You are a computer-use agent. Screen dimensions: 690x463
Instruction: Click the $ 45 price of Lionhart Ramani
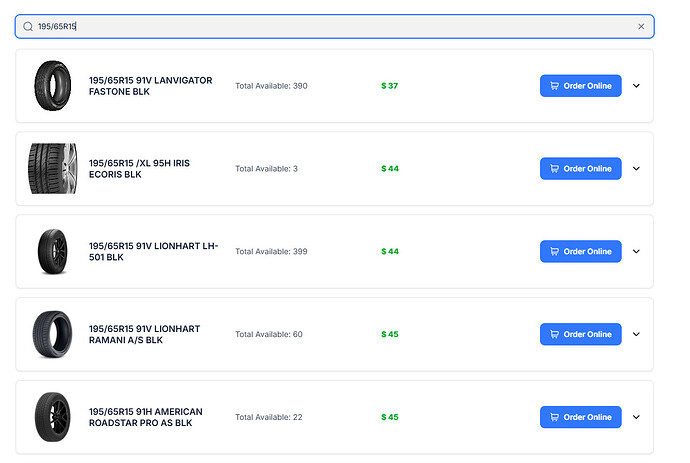tap(390, 334)
